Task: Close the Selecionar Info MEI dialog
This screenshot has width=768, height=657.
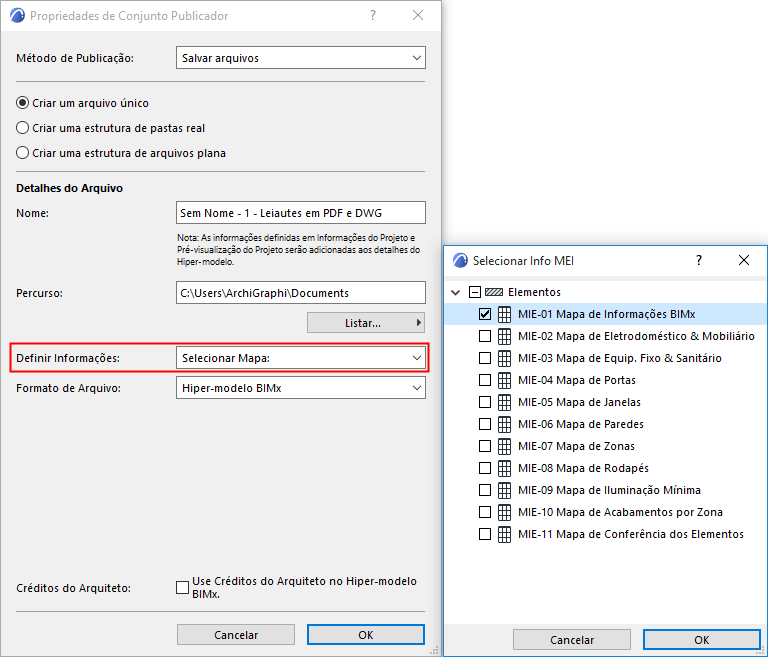Action: (744, 260)
